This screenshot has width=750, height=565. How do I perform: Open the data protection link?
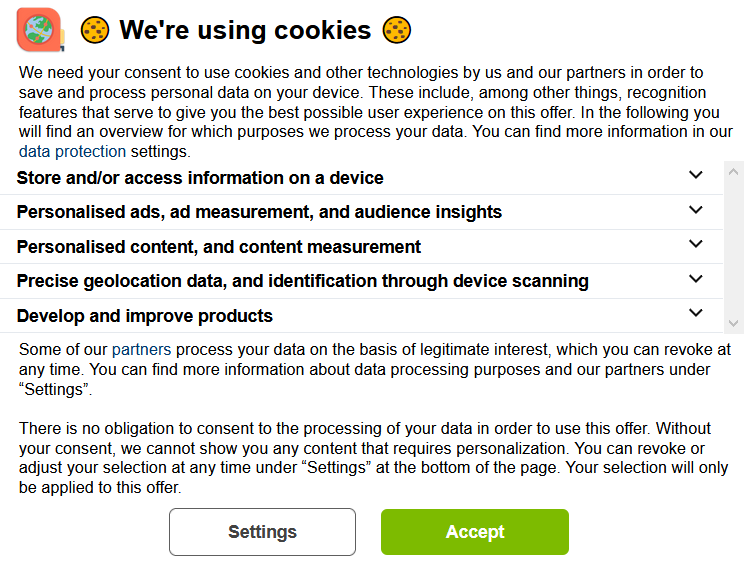click(72, 152)
